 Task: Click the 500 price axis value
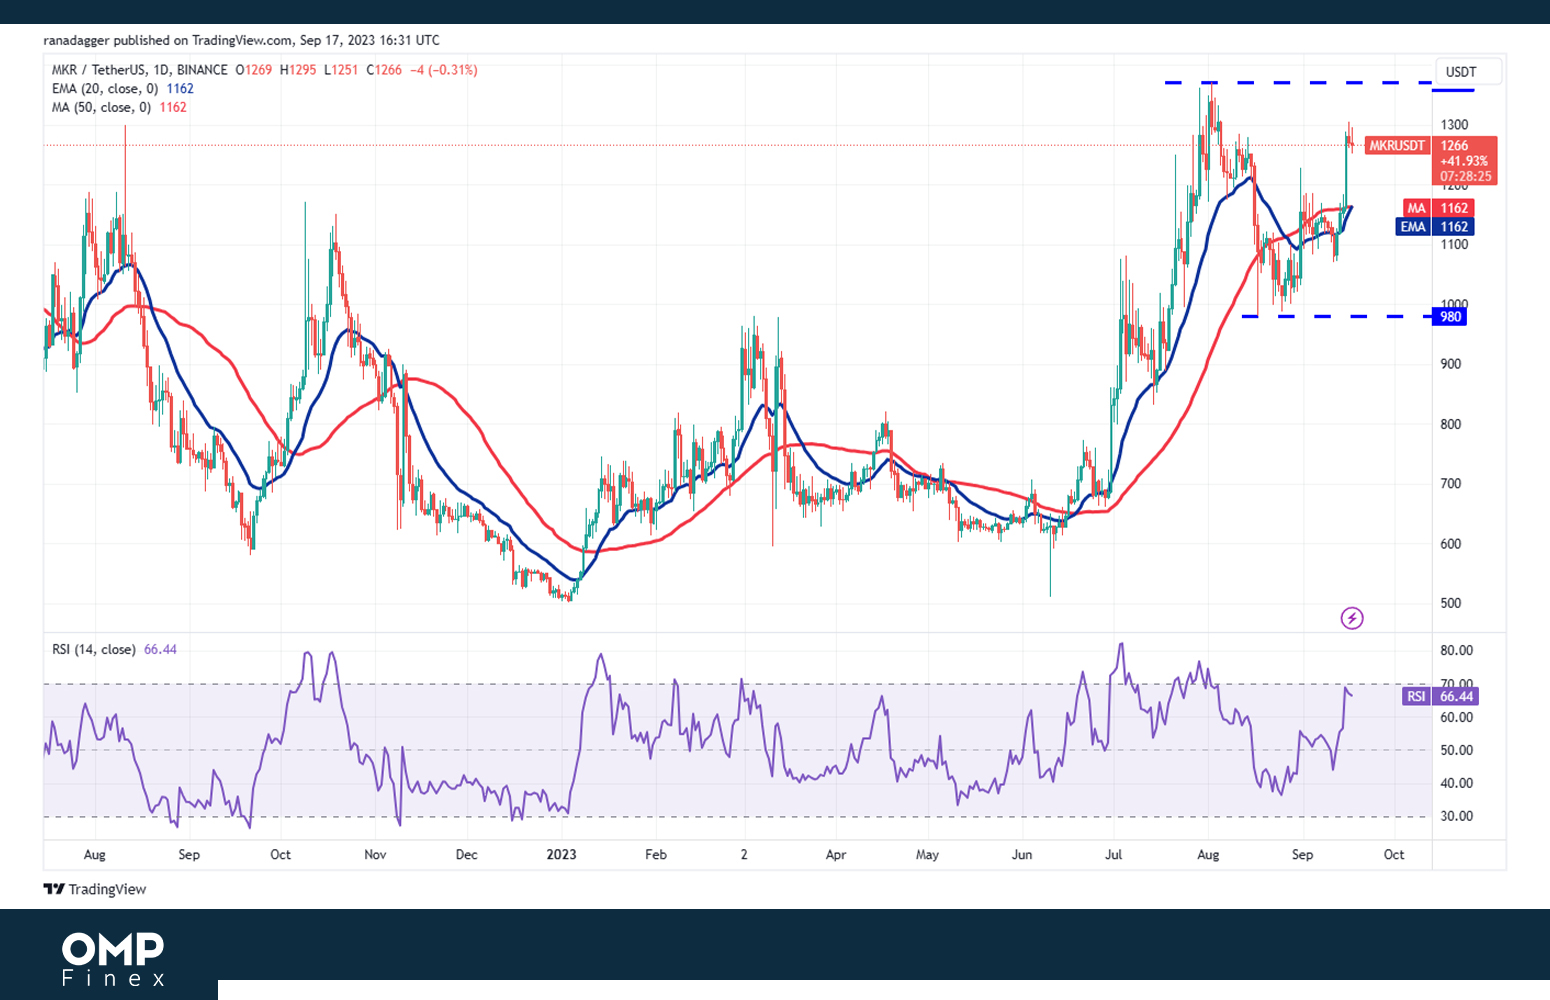1450,603
